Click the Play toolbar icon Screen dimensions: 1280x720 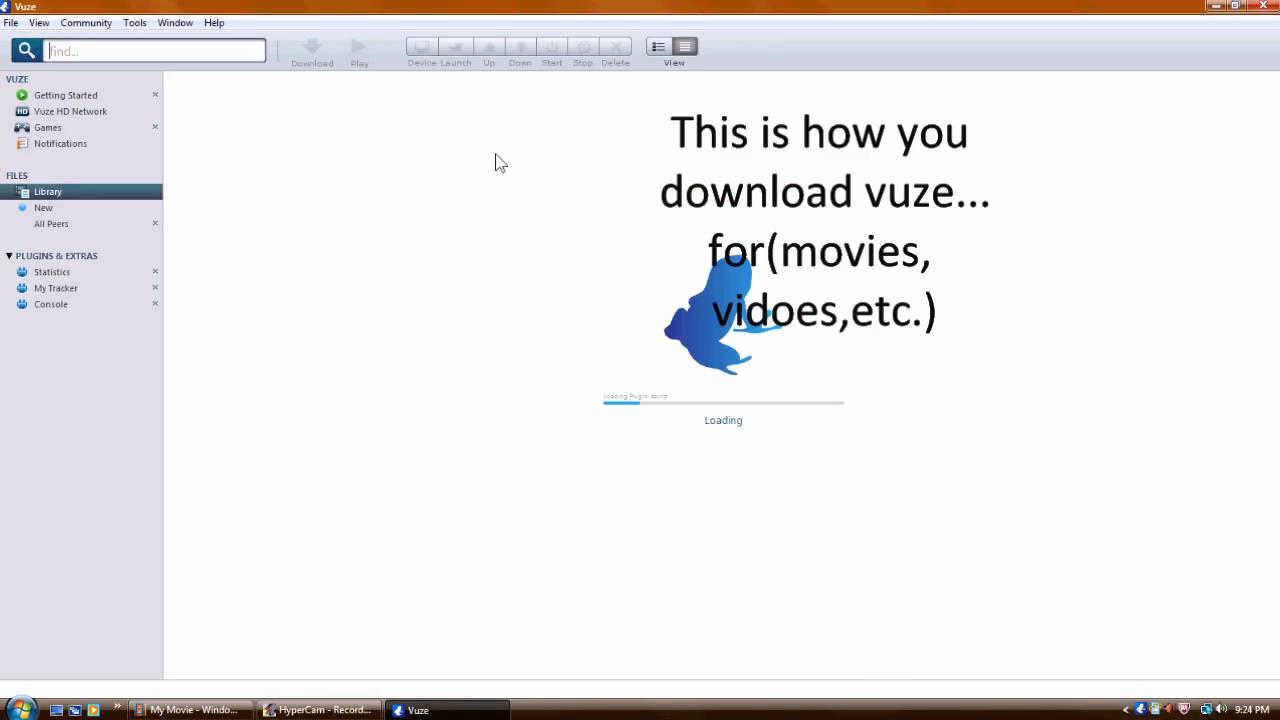[359, 47]
